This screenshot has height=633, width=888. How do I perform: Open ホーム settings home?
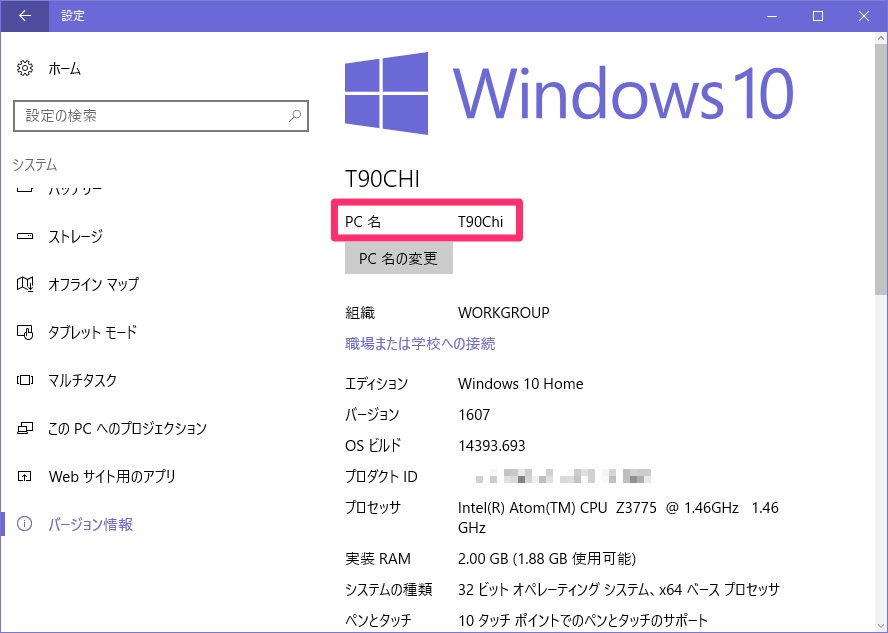[x=64, y=69]
